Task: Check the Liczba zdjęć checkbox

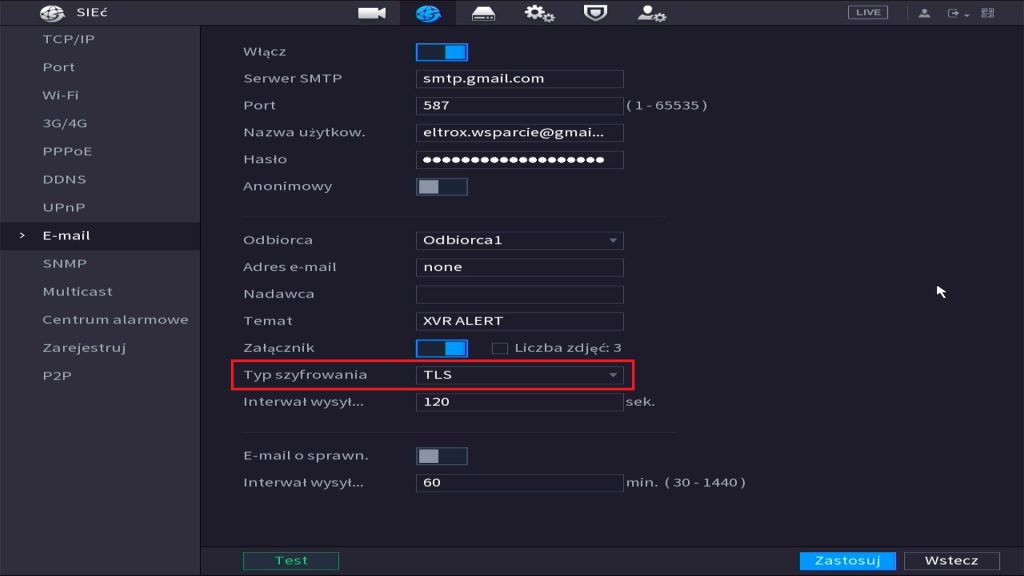Action: pyautogui.click(x=501, y=348)
